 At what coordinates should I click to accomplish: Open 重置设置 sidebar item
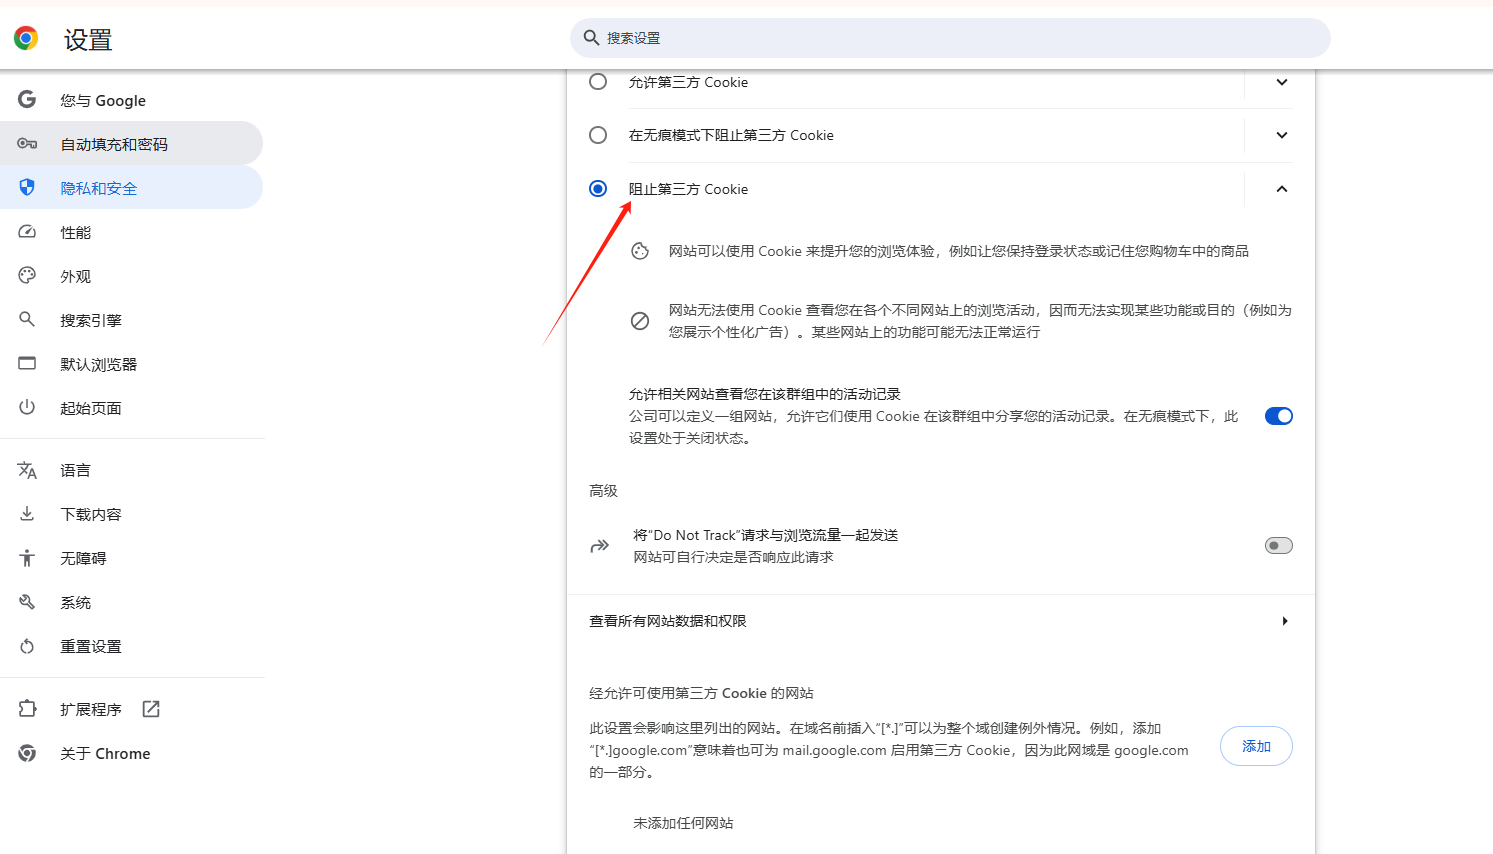coord(131,646)
